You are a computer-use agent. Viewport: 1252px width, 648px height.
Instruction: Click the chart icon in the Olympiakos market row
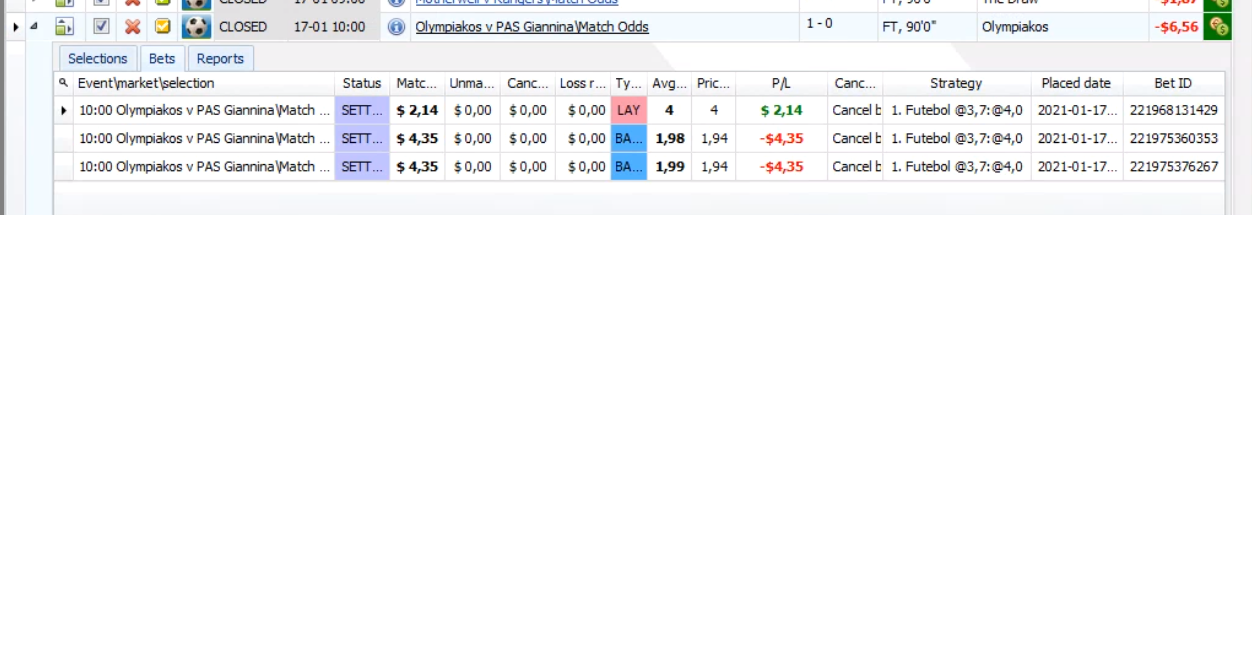[x=64, y=27]
